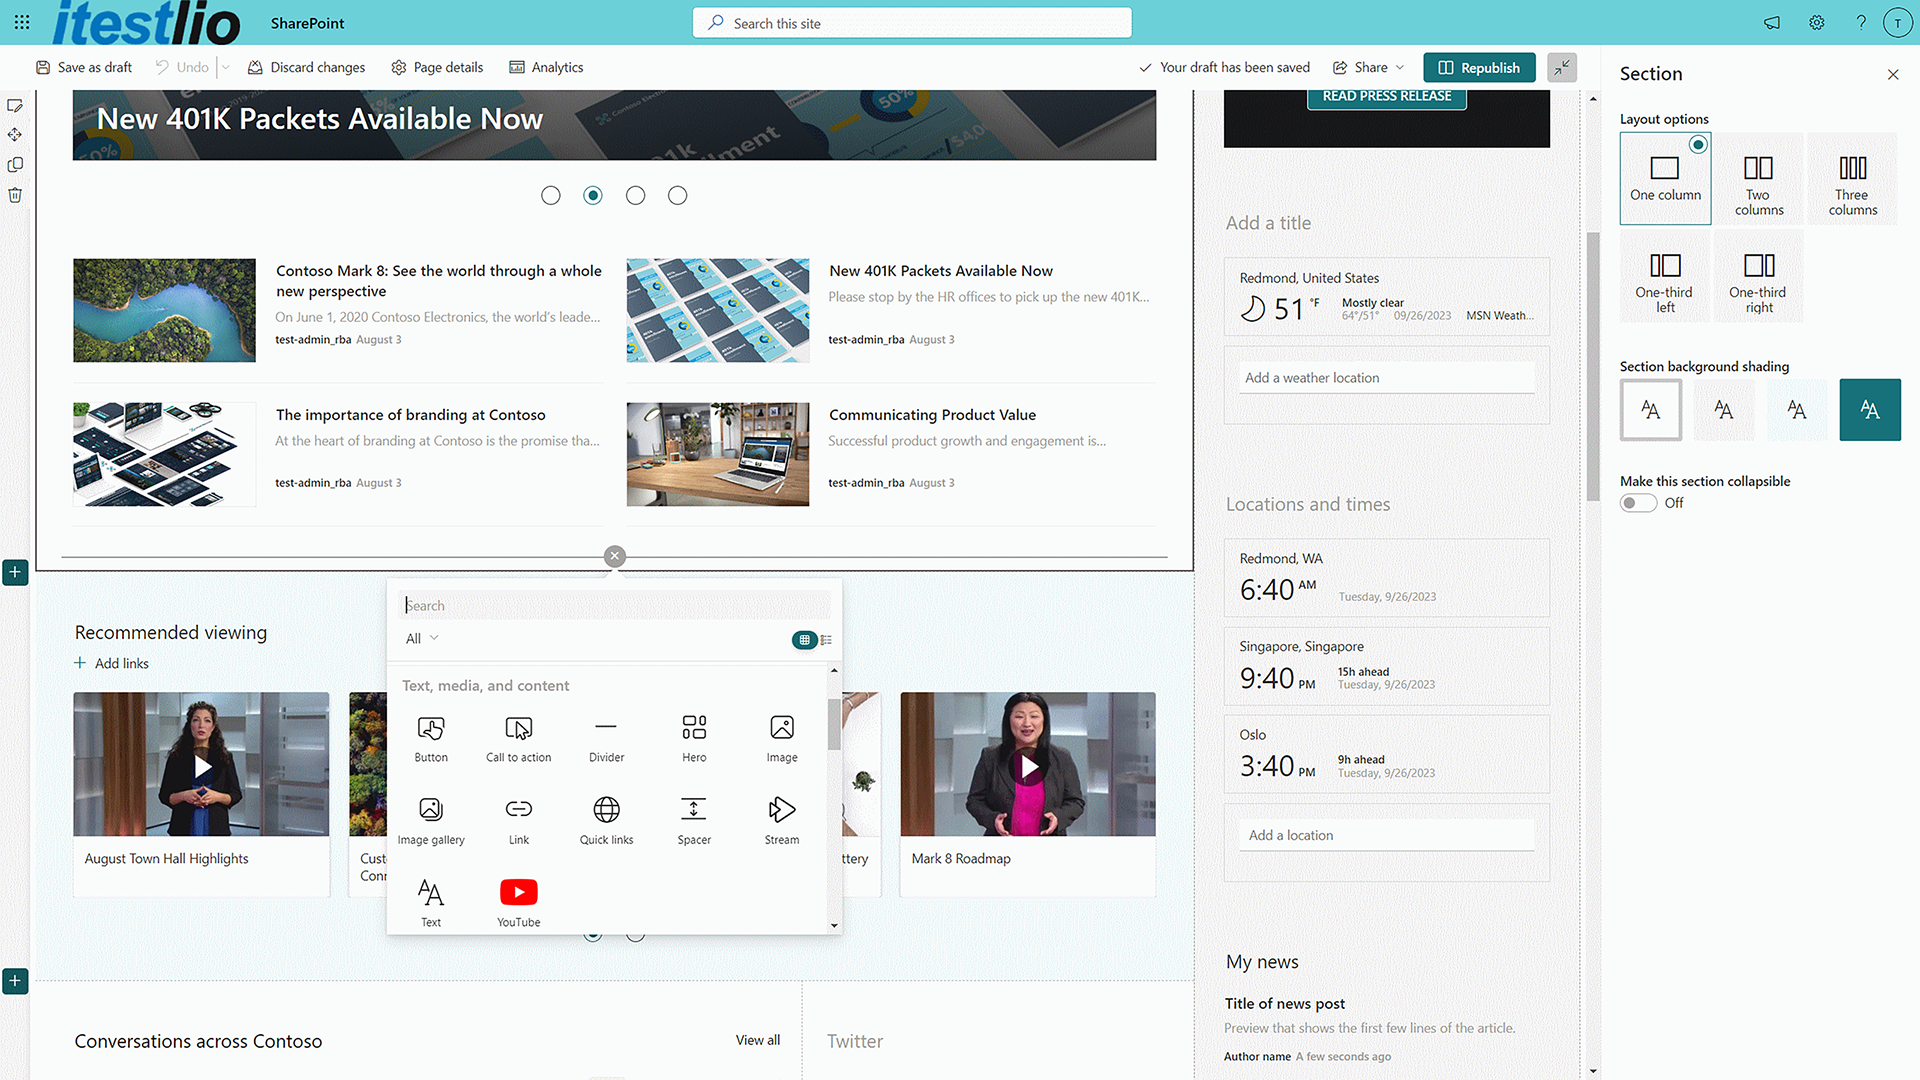Turn on Make this section collapsible
The width and height of the screenshot is (1920, 1080).
[1638, 503]
